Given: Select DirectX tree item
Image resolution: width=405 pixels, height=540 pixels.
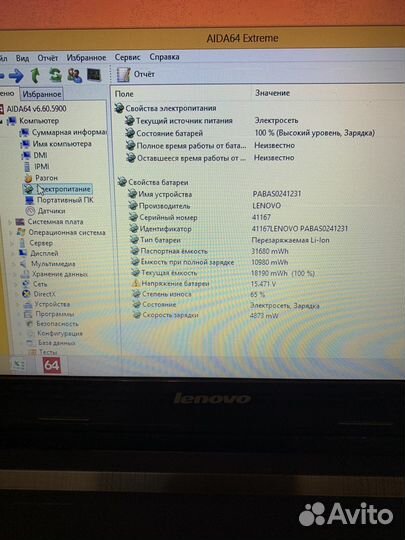Looking at the screenshot, I should point(39,294).
